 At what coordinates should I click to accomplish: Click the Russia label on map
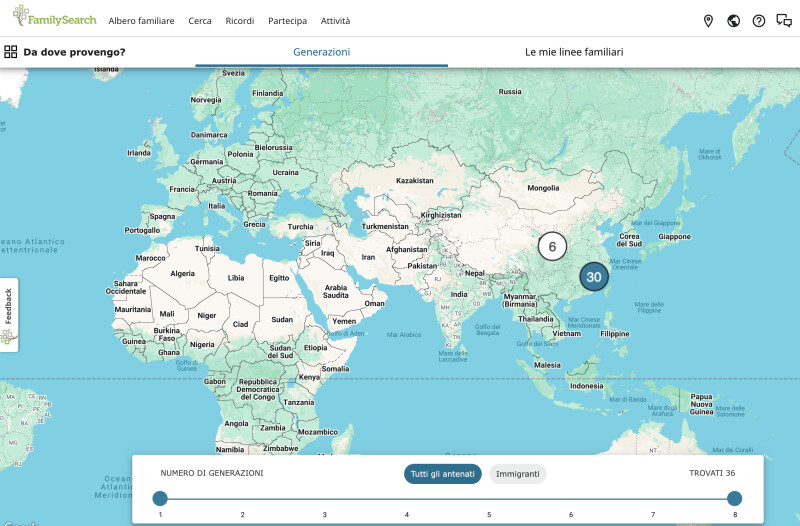(510, 91)
